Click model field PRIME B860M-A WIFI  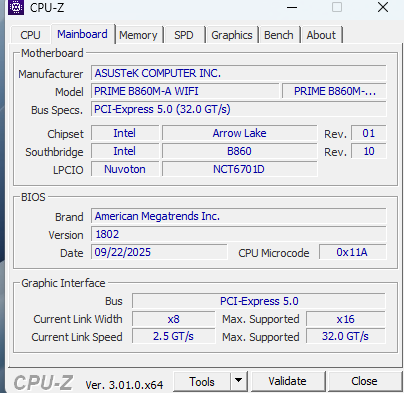(x=185, y=91)
